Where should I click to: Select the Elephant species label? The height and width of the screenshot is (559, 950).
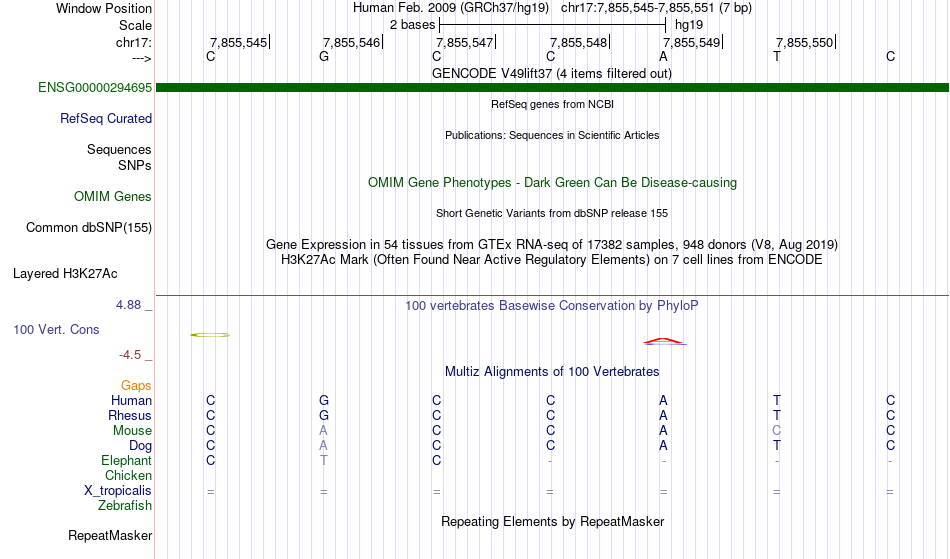tap(127, 461)
